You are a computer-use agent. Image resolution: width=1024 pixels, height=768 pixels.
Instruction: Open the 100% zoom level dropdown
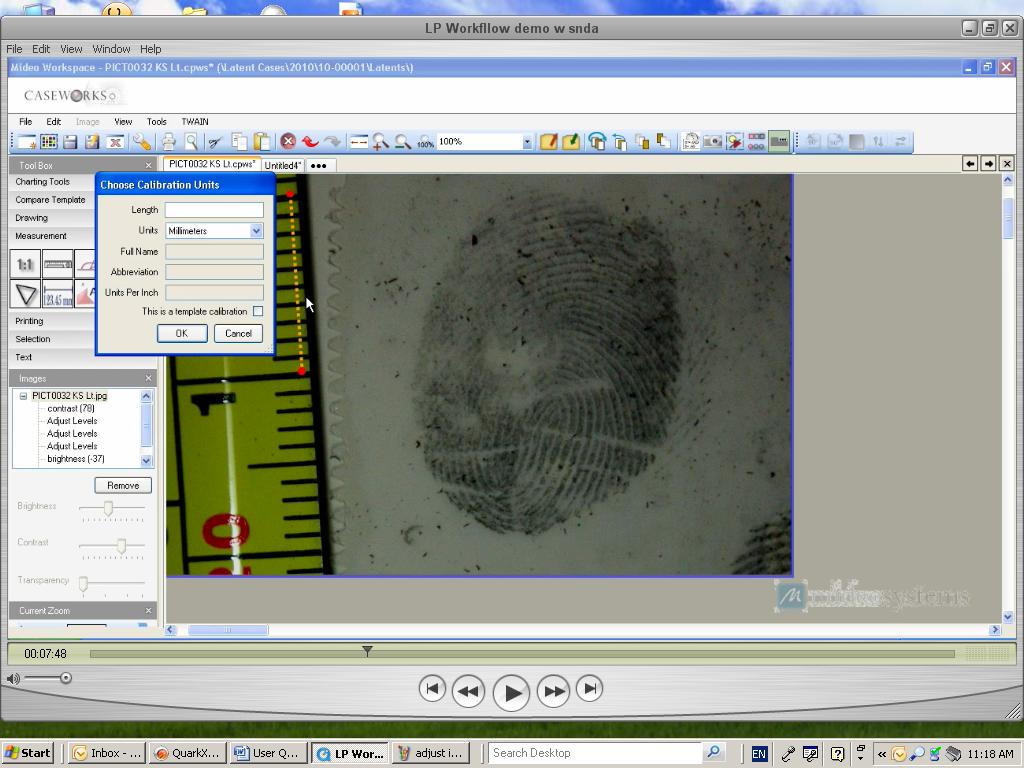[x=527, y=142]
